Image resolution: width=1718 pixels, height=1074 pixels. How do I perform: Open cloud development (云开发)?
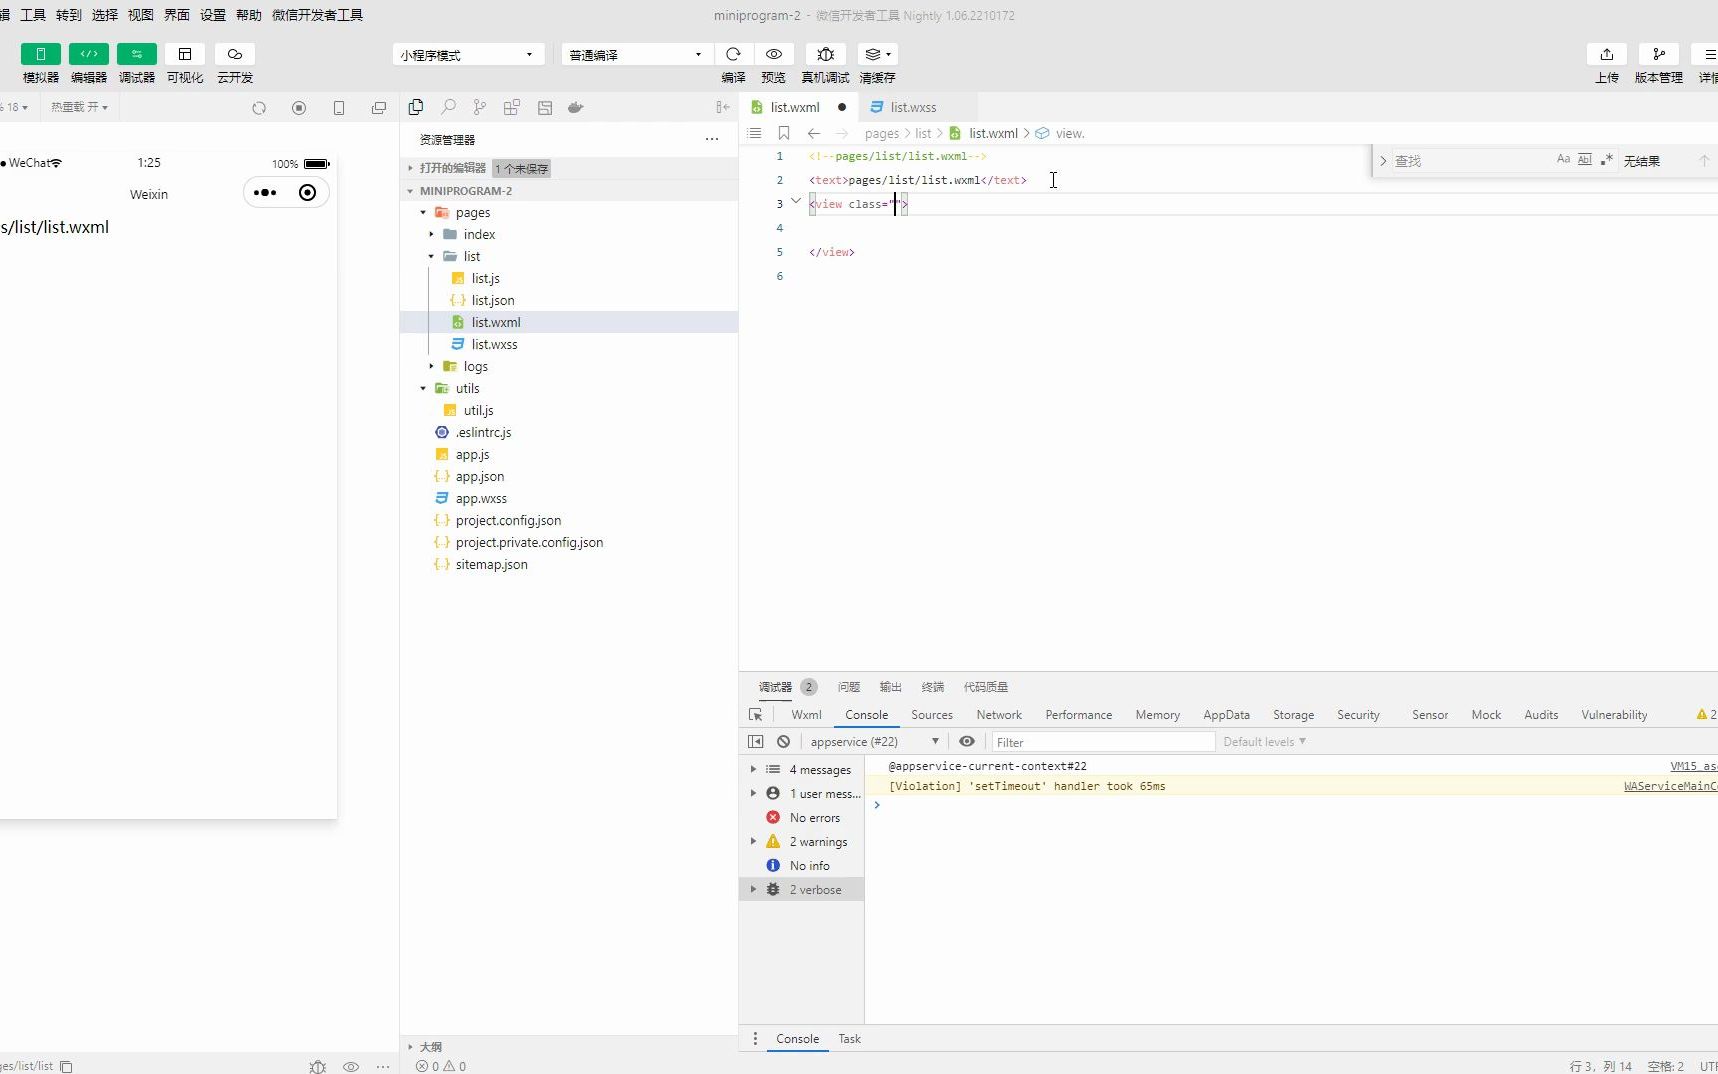(x=235, y=54)
